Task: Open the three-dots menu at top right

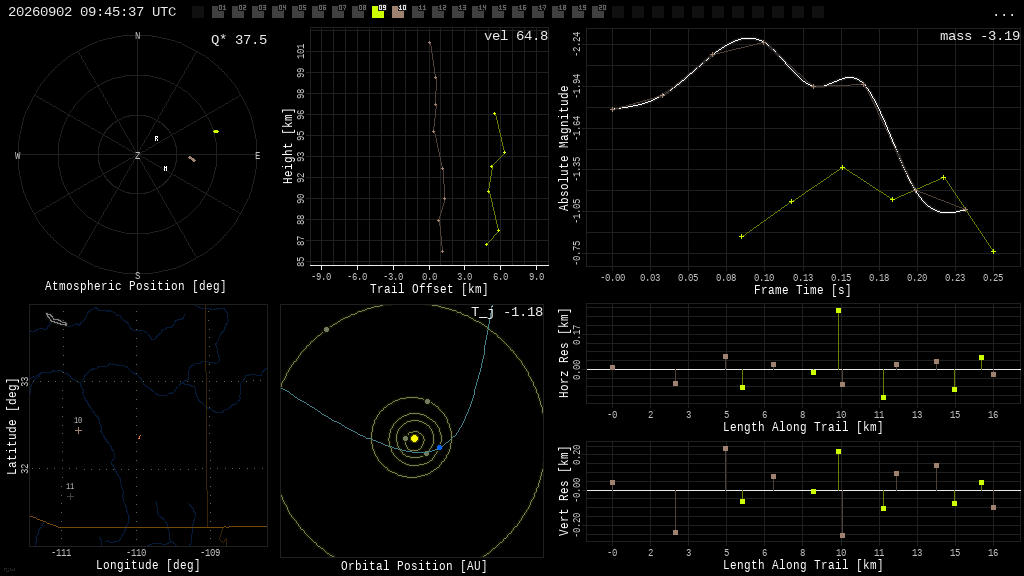Action: [1002, 13]
